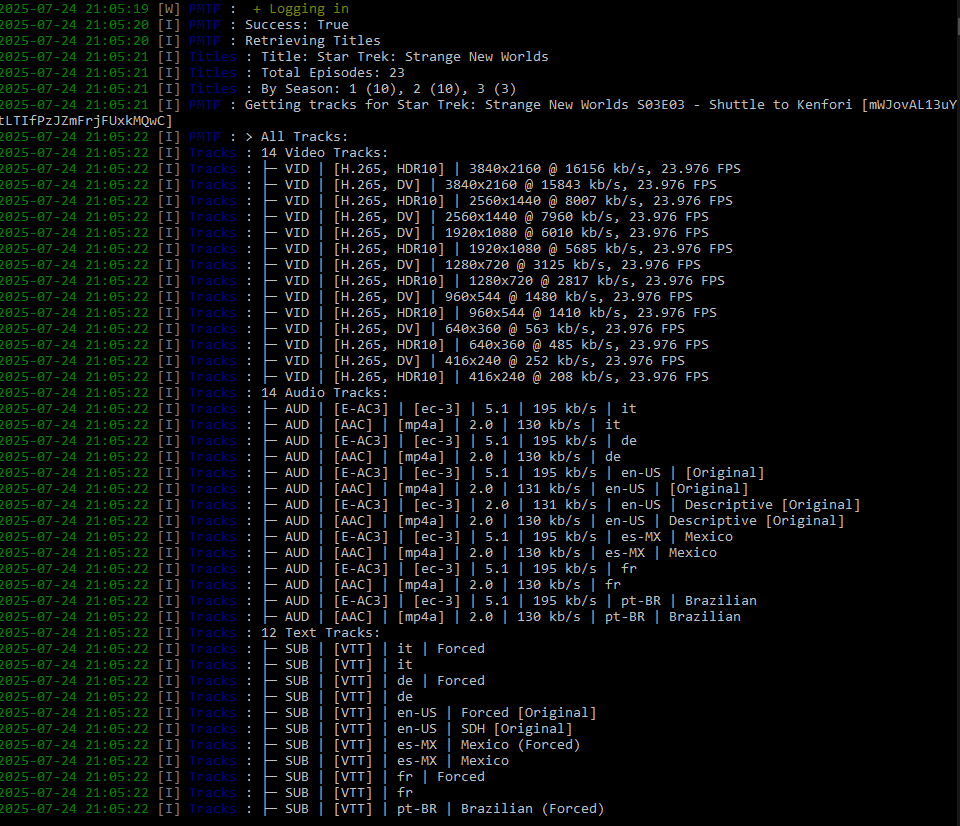Select pt-BR 'Brazilian (Forced)' subtitle row
This screenshot has height=826, width=960.
click(433, 808)
